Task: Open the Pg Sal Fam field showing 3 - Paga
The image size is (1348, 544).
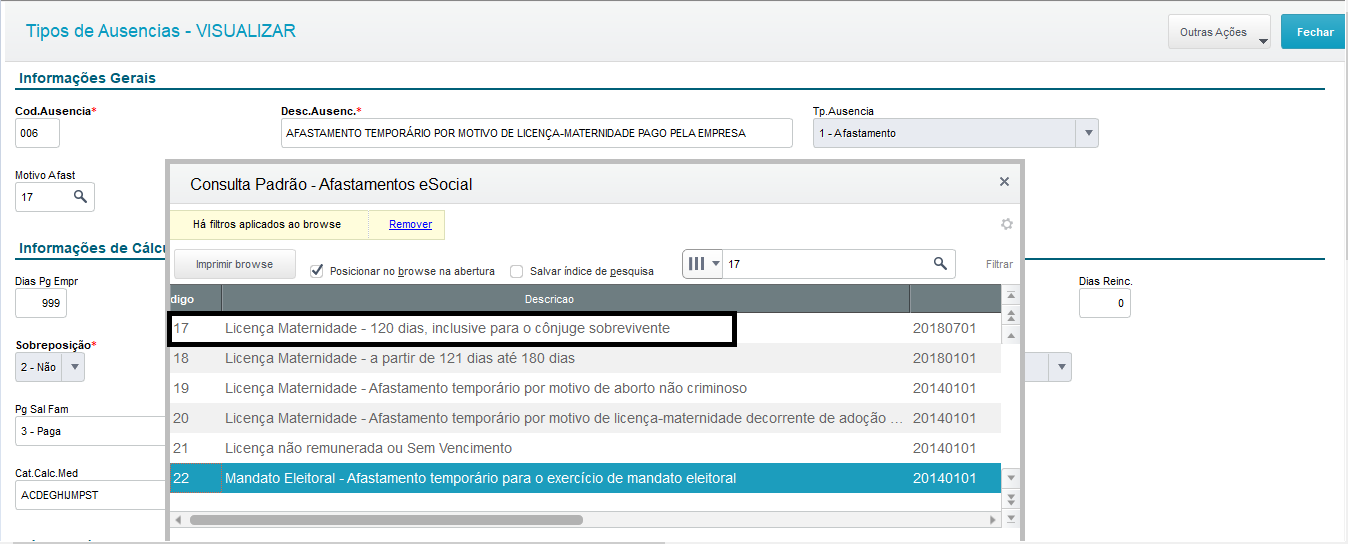Action: tap(90, 431)
